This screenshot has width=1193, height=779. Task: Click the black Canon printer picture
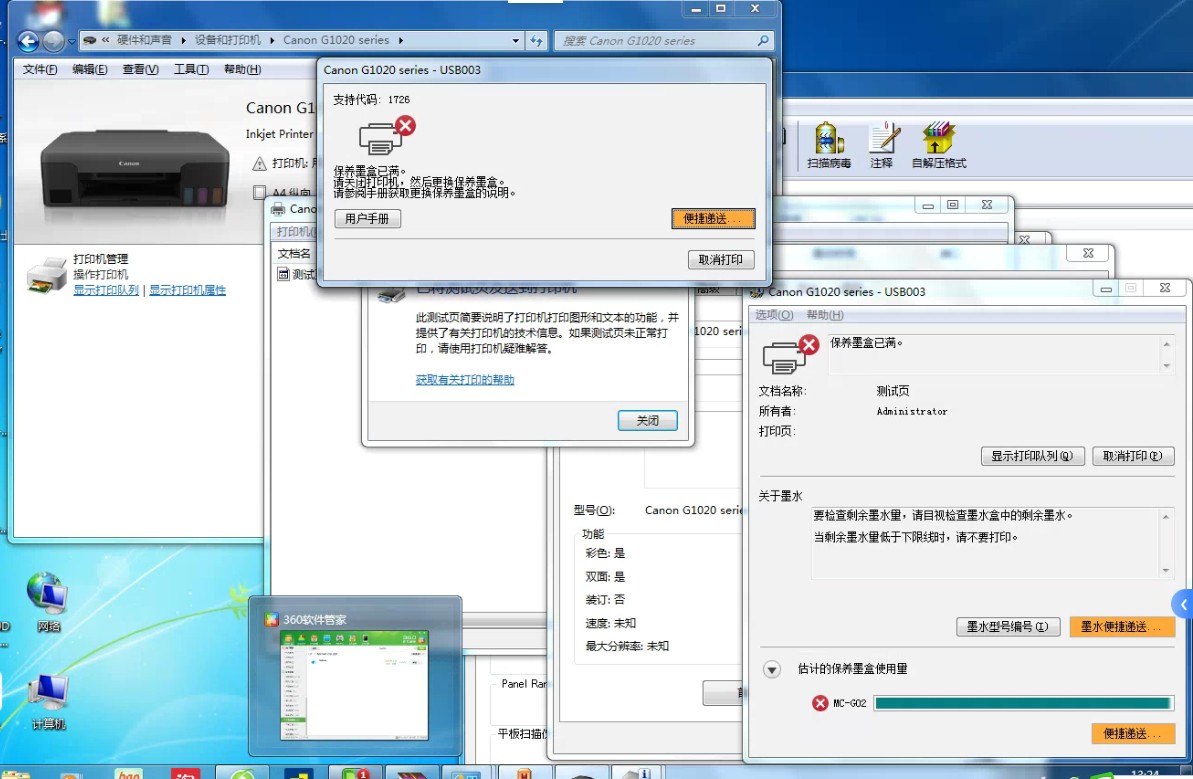(x=135, y=169)
